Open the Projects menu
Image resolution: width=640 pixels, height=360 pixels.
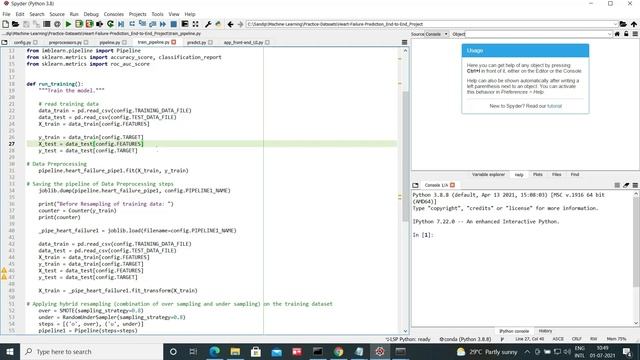coord(138,14)
